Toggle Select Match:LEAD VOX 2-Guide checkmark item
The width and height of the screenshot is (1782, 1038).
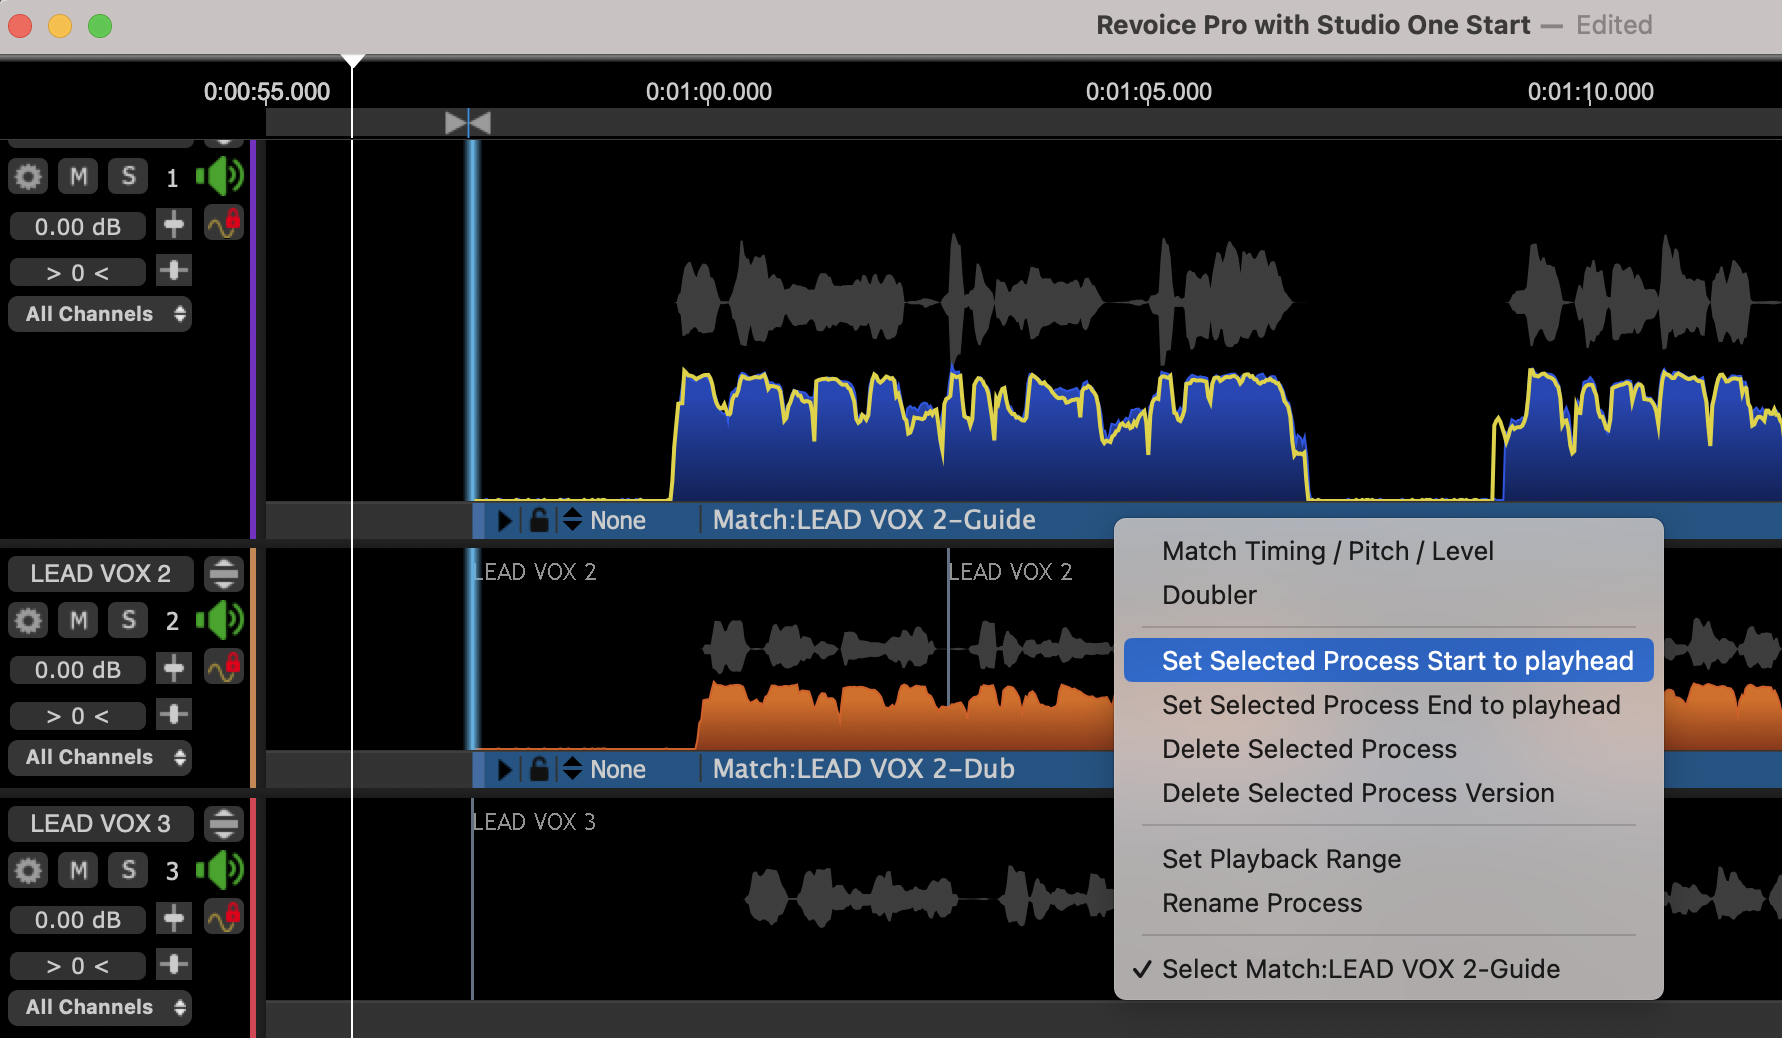1360,969
